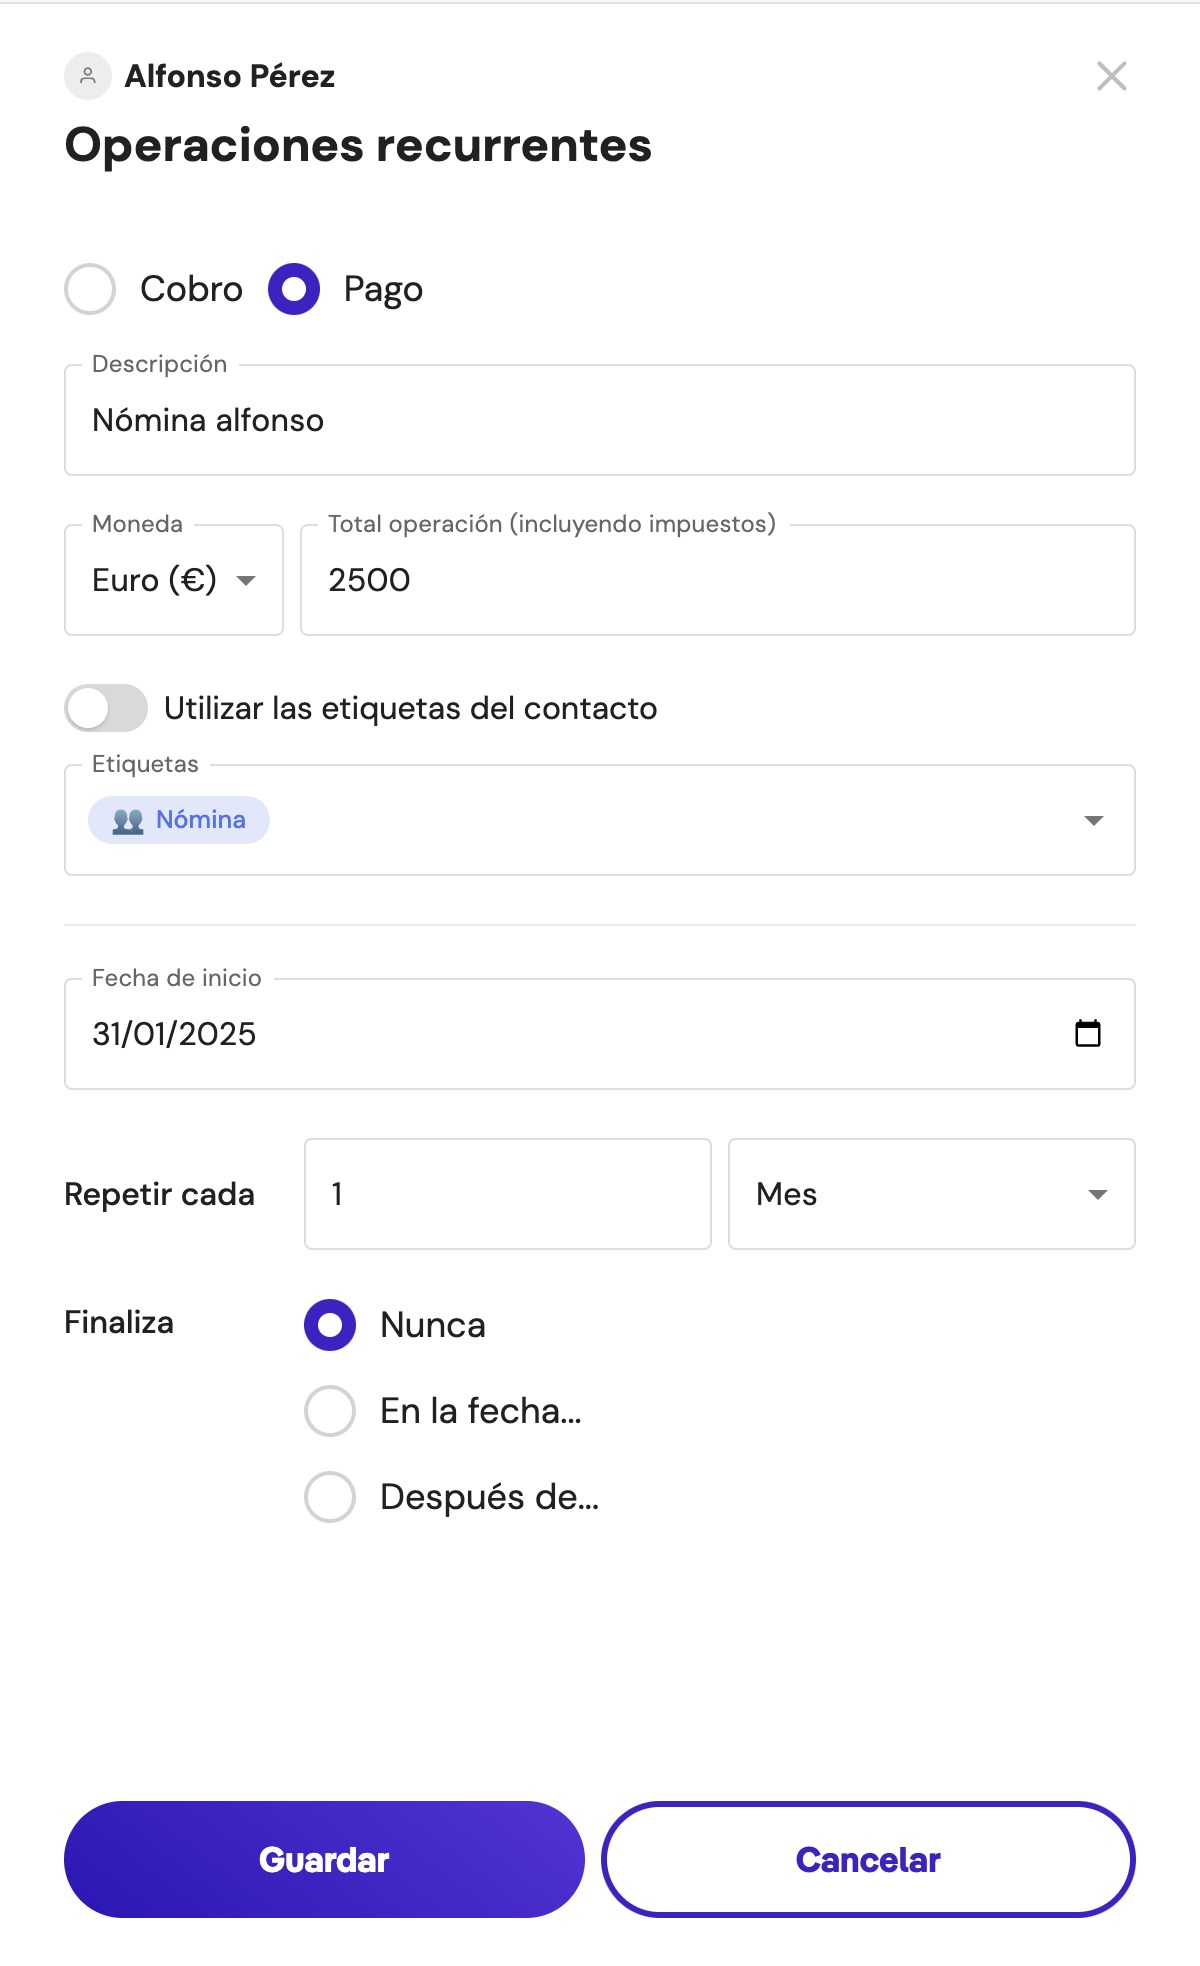Select the Pago radio option
This screenshot has height=1966, width=1200.
[x=294, y=289]
